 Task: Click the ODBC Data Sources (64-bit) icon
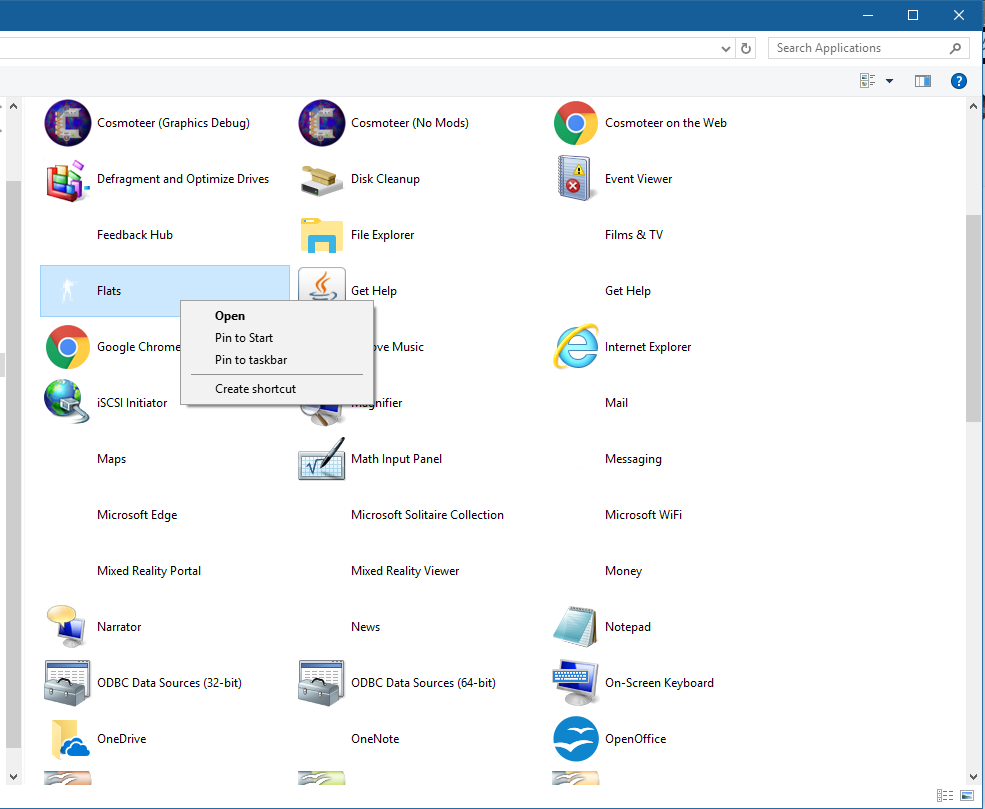pyautogui.click(x=321, y=683)
